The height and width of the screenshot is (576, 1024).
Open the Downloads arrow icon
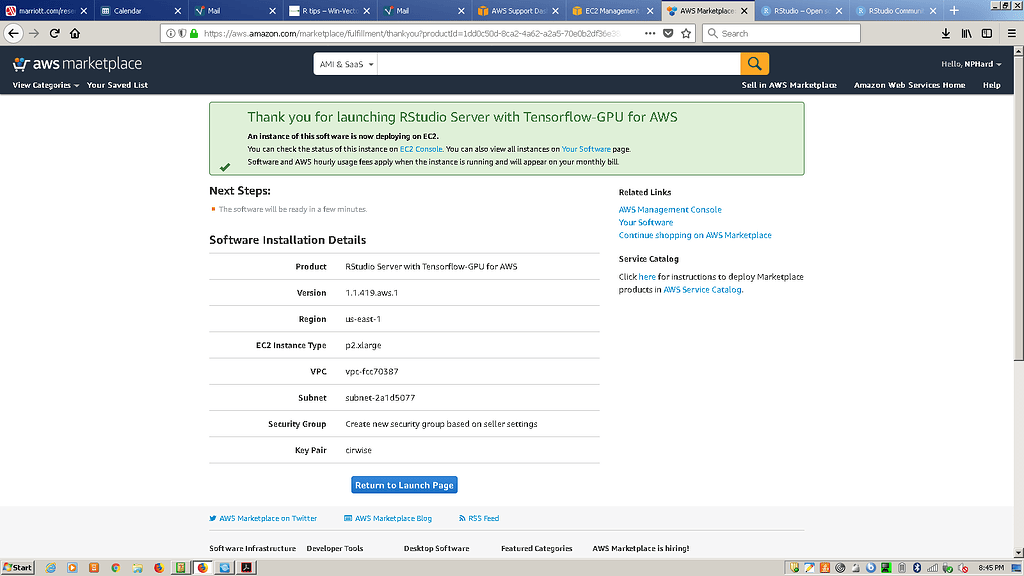click(x=946, y=33)
